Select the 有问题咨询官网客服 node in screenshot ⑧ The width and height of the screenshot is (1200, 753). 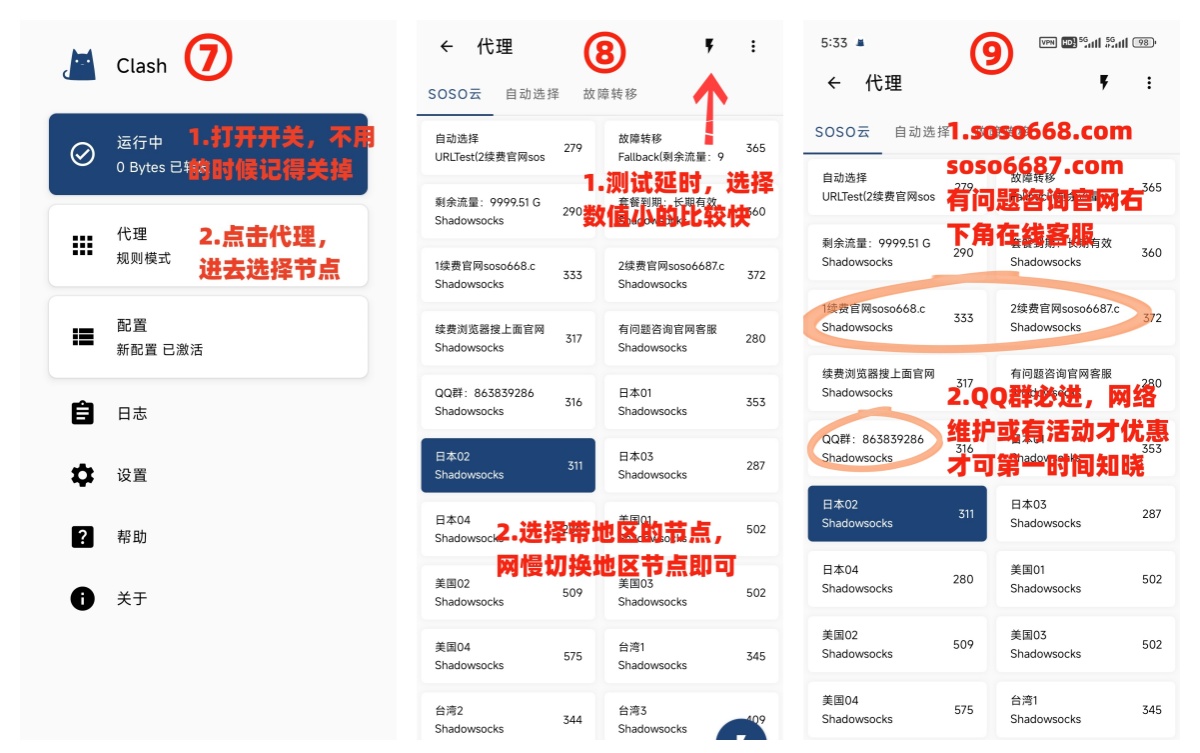tap(691, 338)
